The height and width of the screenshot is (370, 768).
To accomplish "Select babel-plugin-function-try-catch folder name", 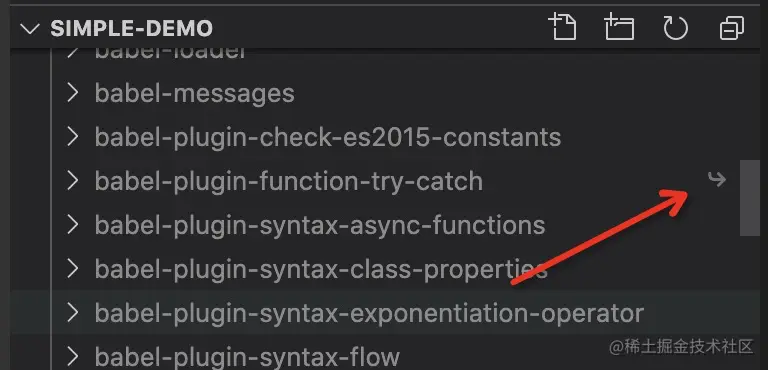I will [x=289, y=181].
